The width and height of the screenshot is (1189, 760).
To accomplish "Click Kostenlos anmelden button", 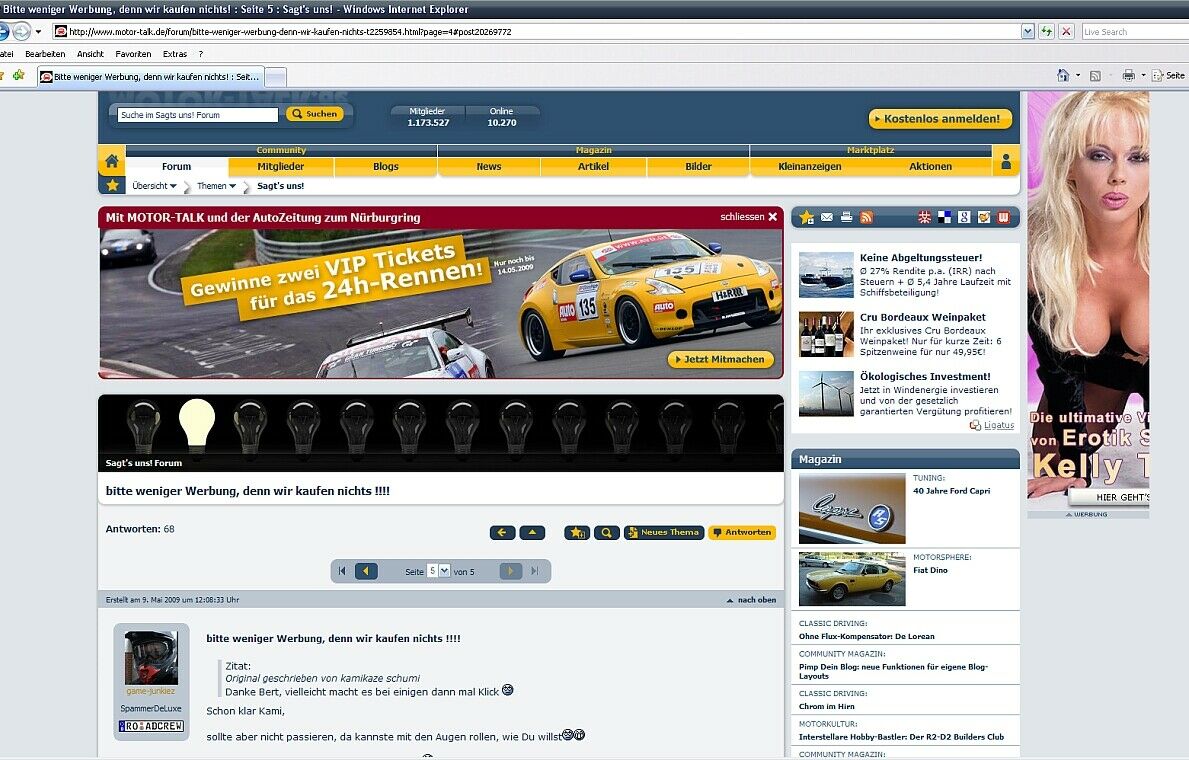I will point(940,118).
